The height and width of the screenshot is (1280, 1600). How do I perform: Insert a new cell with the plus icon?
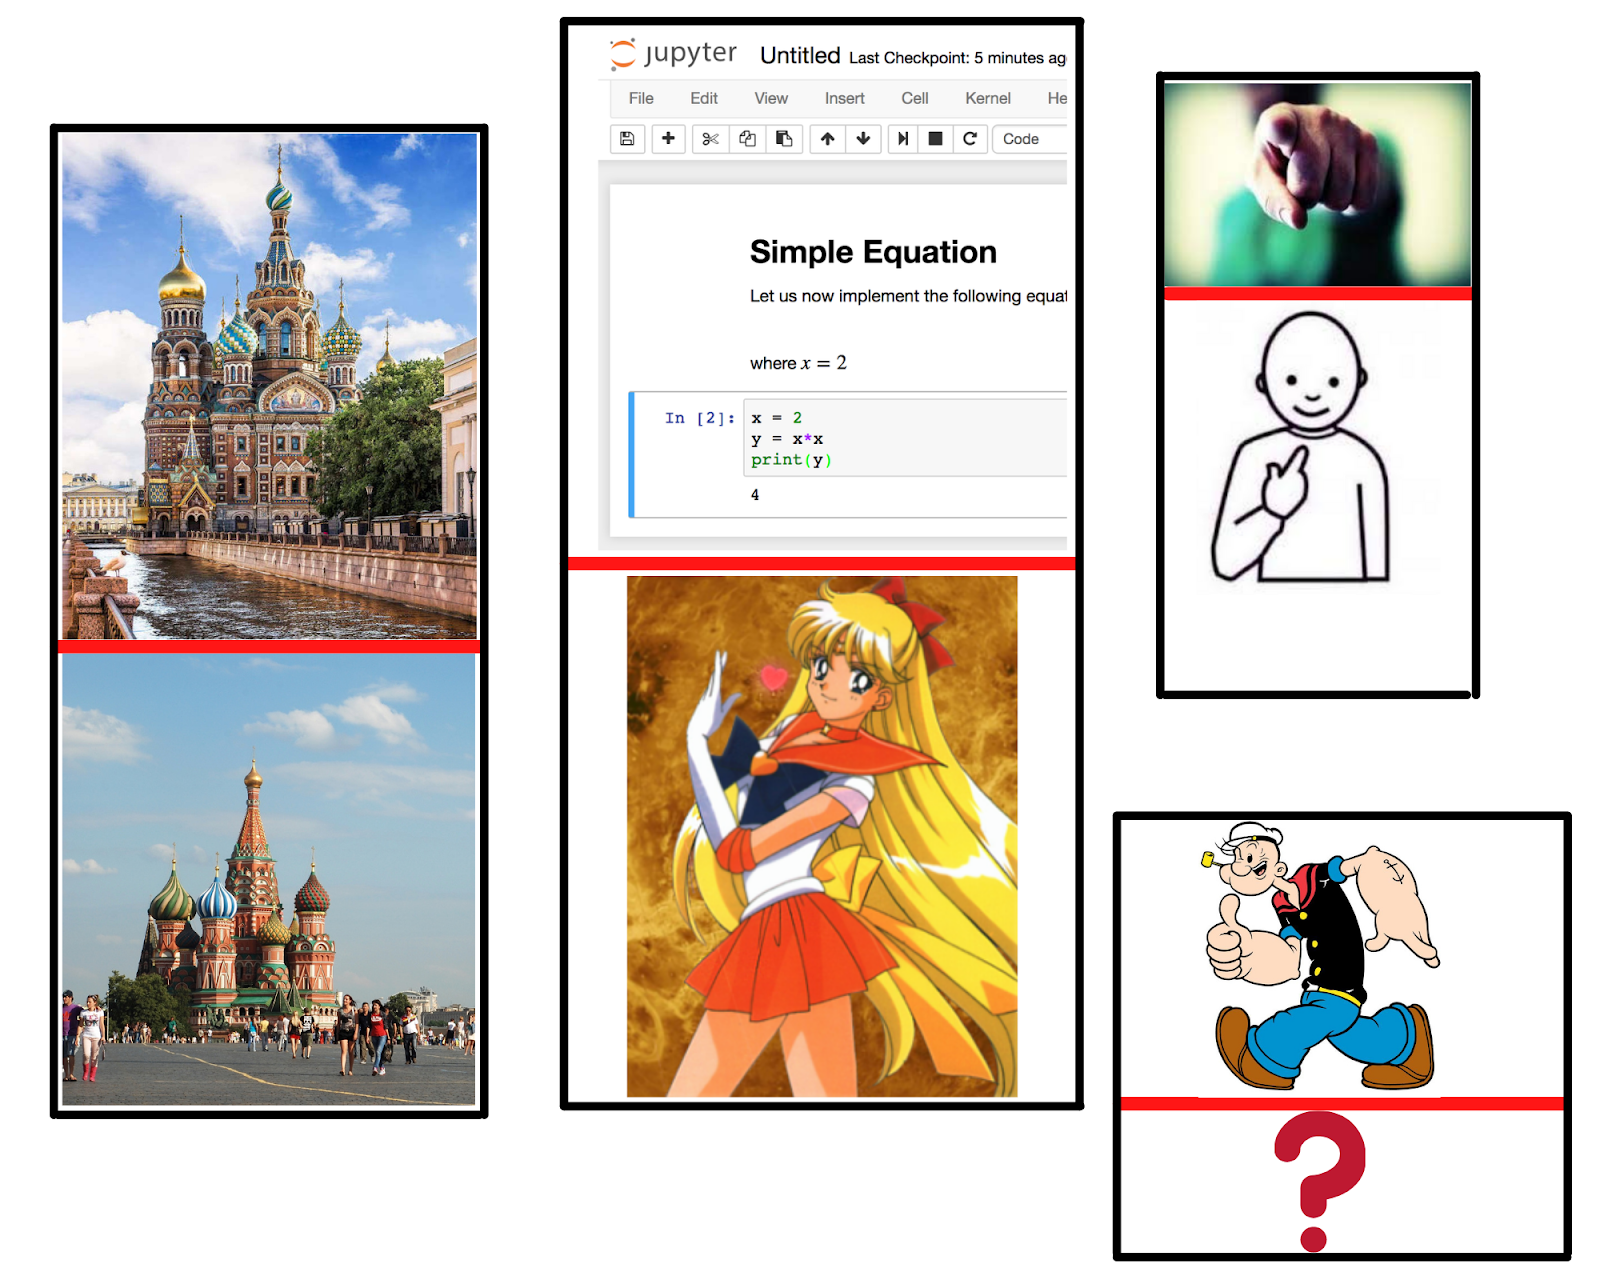(x=668, y=139)
